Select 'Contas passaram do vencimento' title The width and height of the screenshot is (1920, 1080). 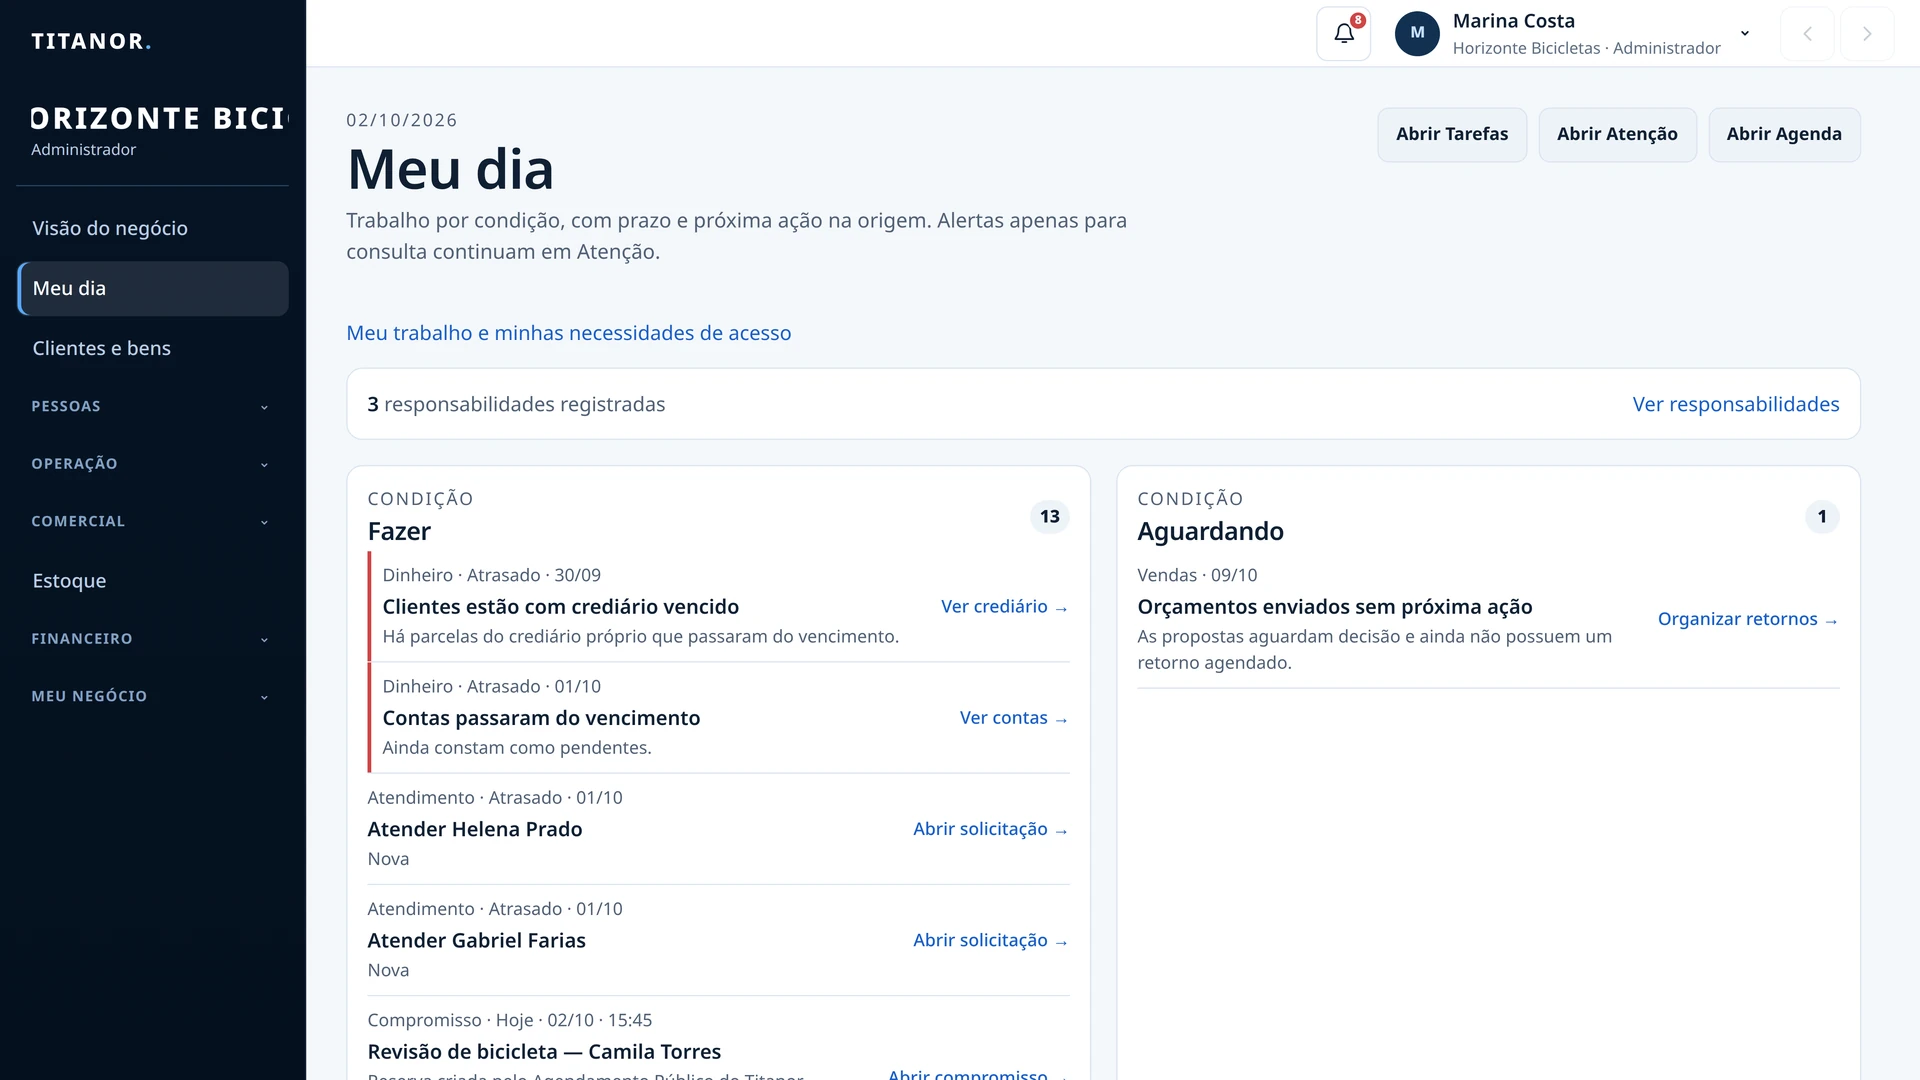click(541, 718)
